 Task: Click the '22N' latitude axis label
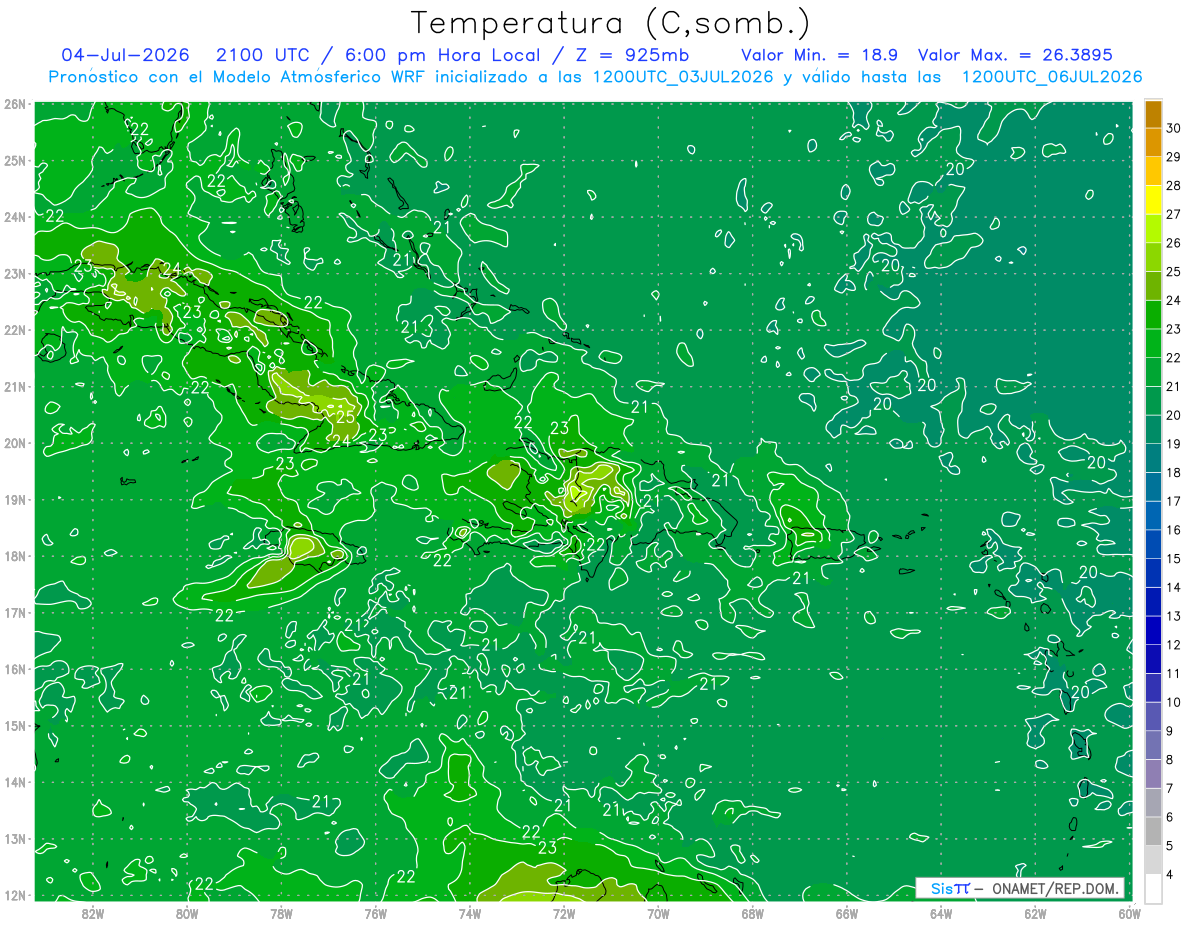coord(14,330)
